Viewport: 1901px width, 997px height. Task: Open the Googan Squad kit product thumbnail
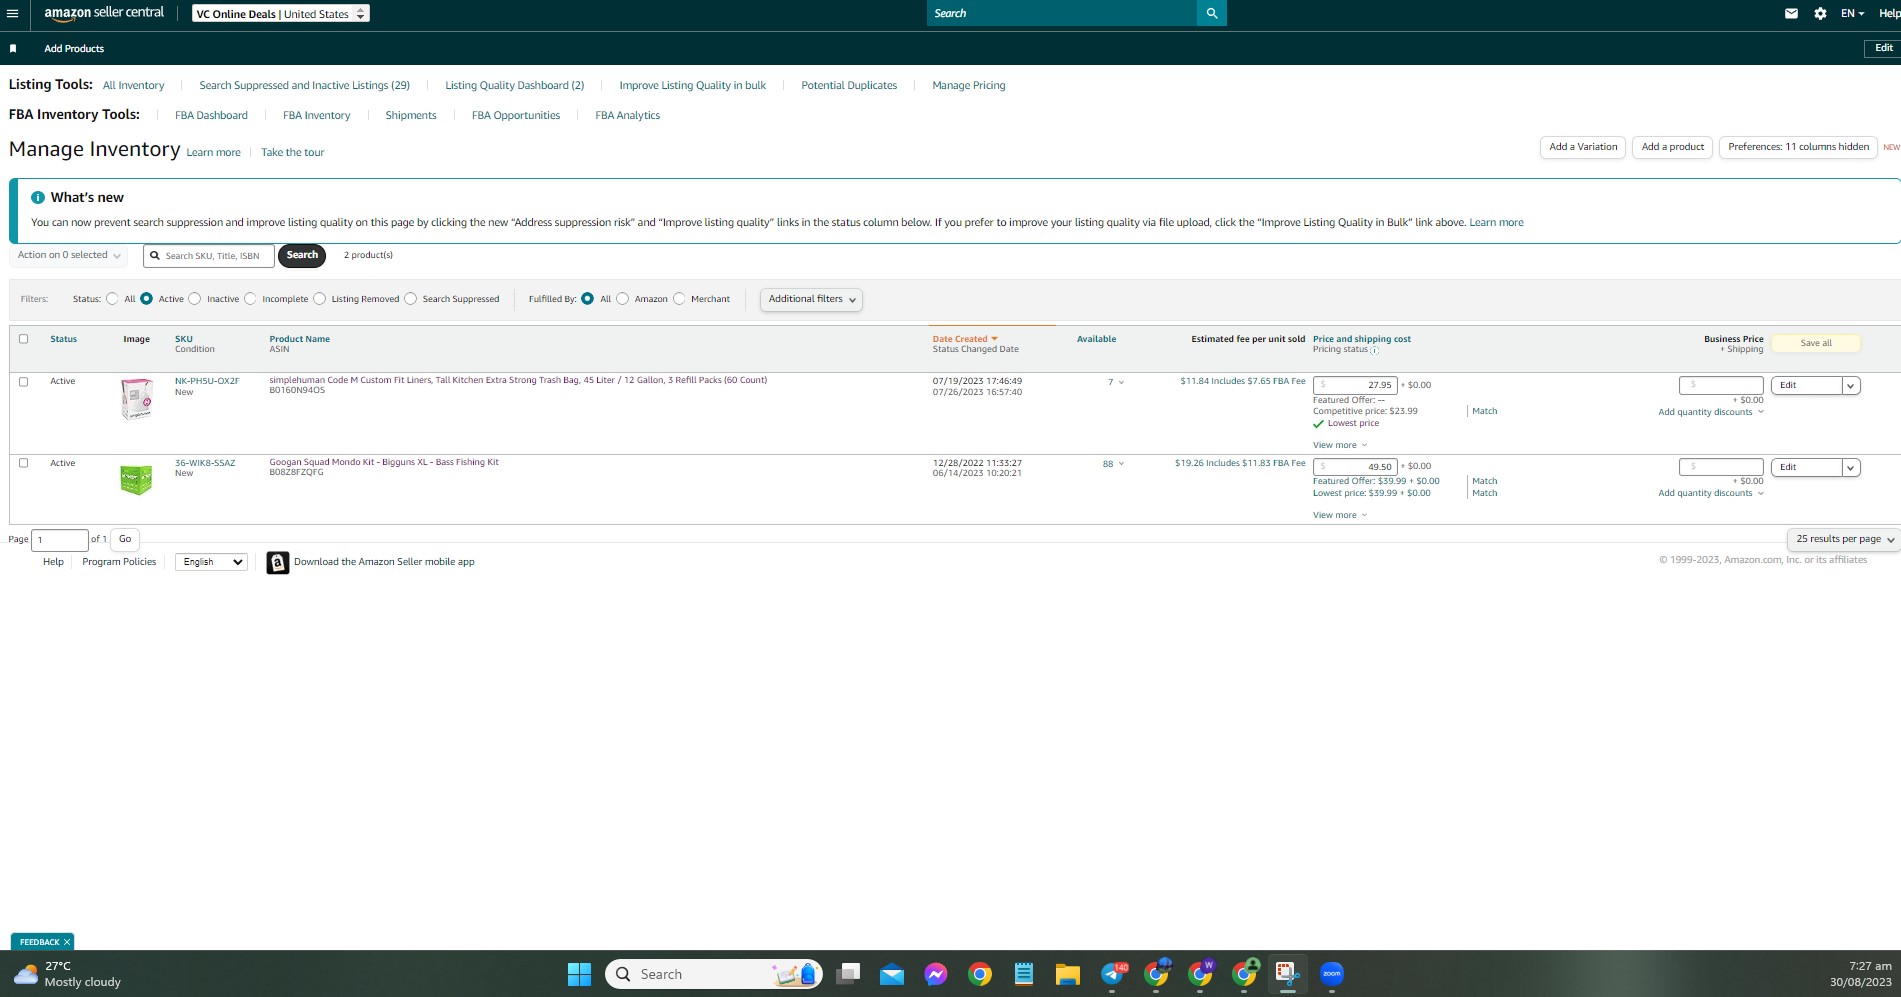pos(136,480)
